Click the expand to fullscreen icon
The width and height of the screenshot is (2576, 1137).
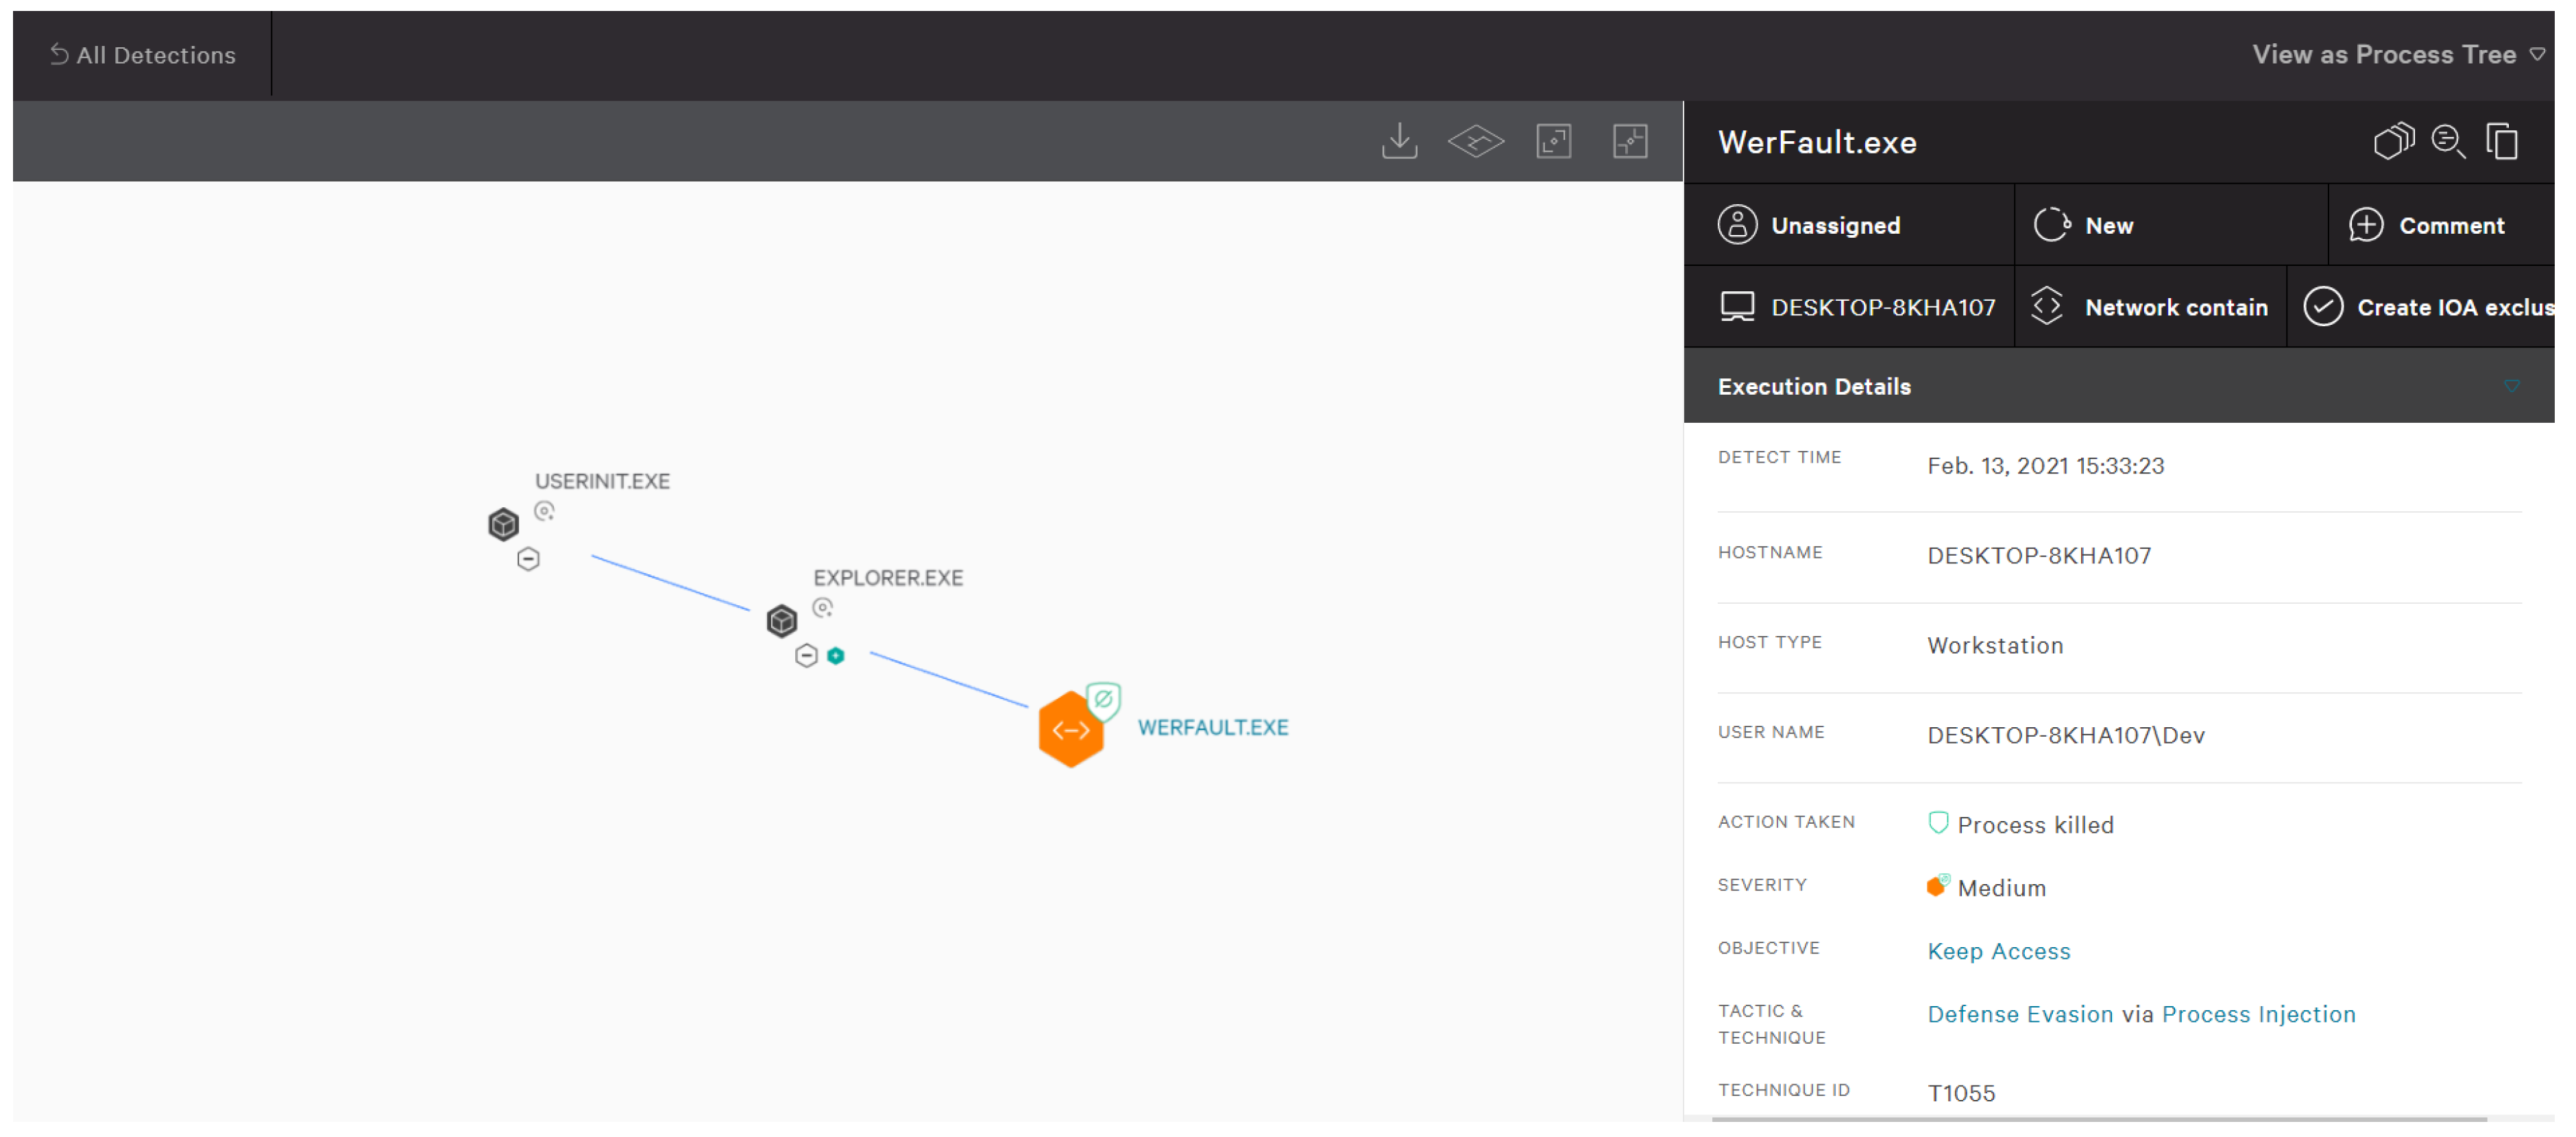click(x=1553, y=141)
